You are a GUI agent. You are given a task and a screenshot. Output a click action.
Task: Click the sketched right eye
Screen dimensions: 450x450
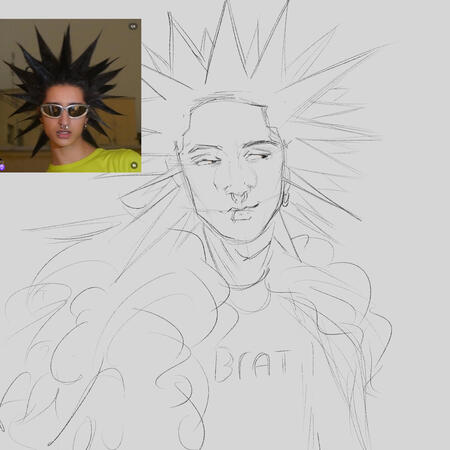(257, 156)
